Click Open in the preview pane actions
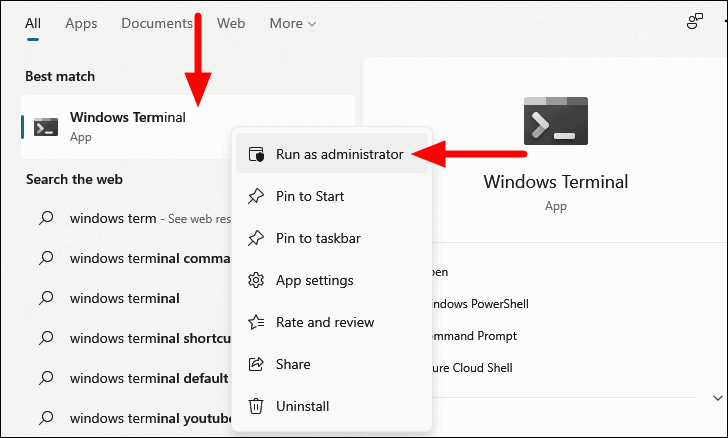Image resolution: width=728 pixels, height=438 pixels. [x=440, y=272]
